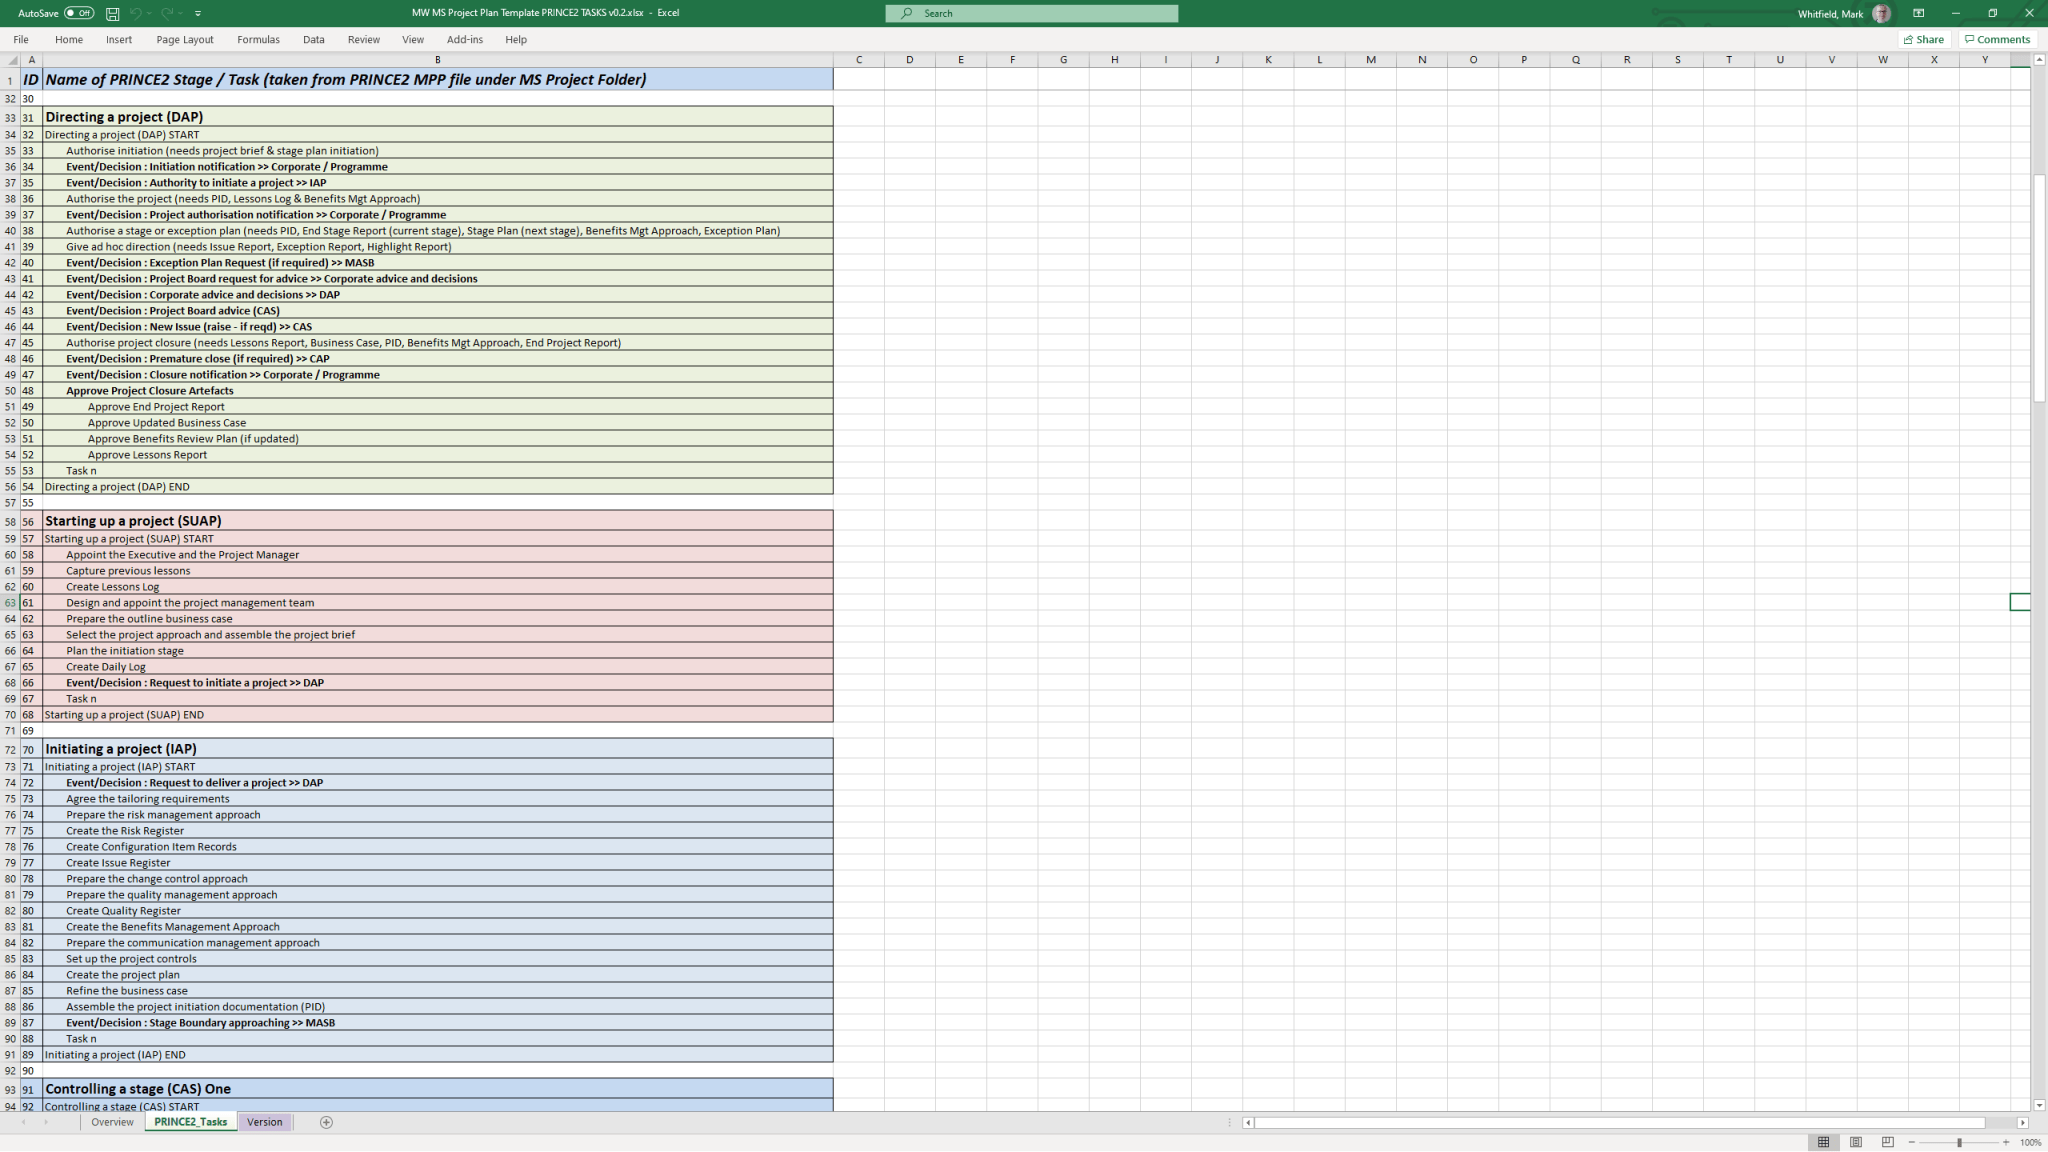
Task: Select the Version sheet tab
Action: point(265,1122)
